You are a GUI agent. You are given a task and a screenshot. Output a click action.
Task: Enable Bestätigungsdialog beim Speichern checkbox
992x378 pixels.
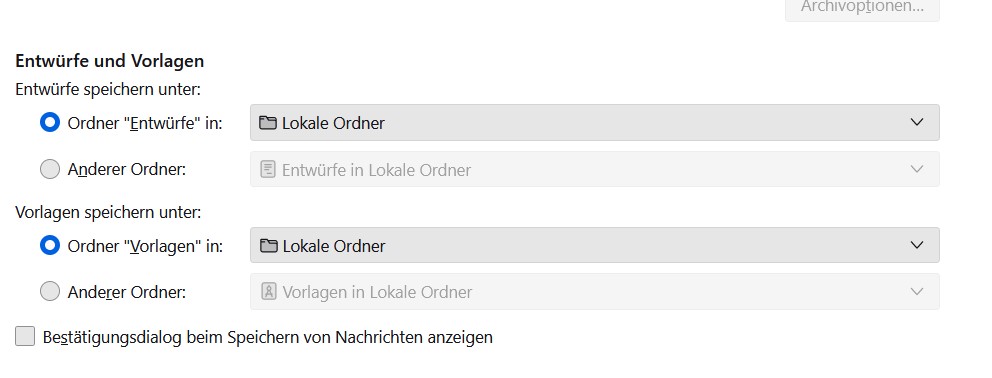point(25,336)
